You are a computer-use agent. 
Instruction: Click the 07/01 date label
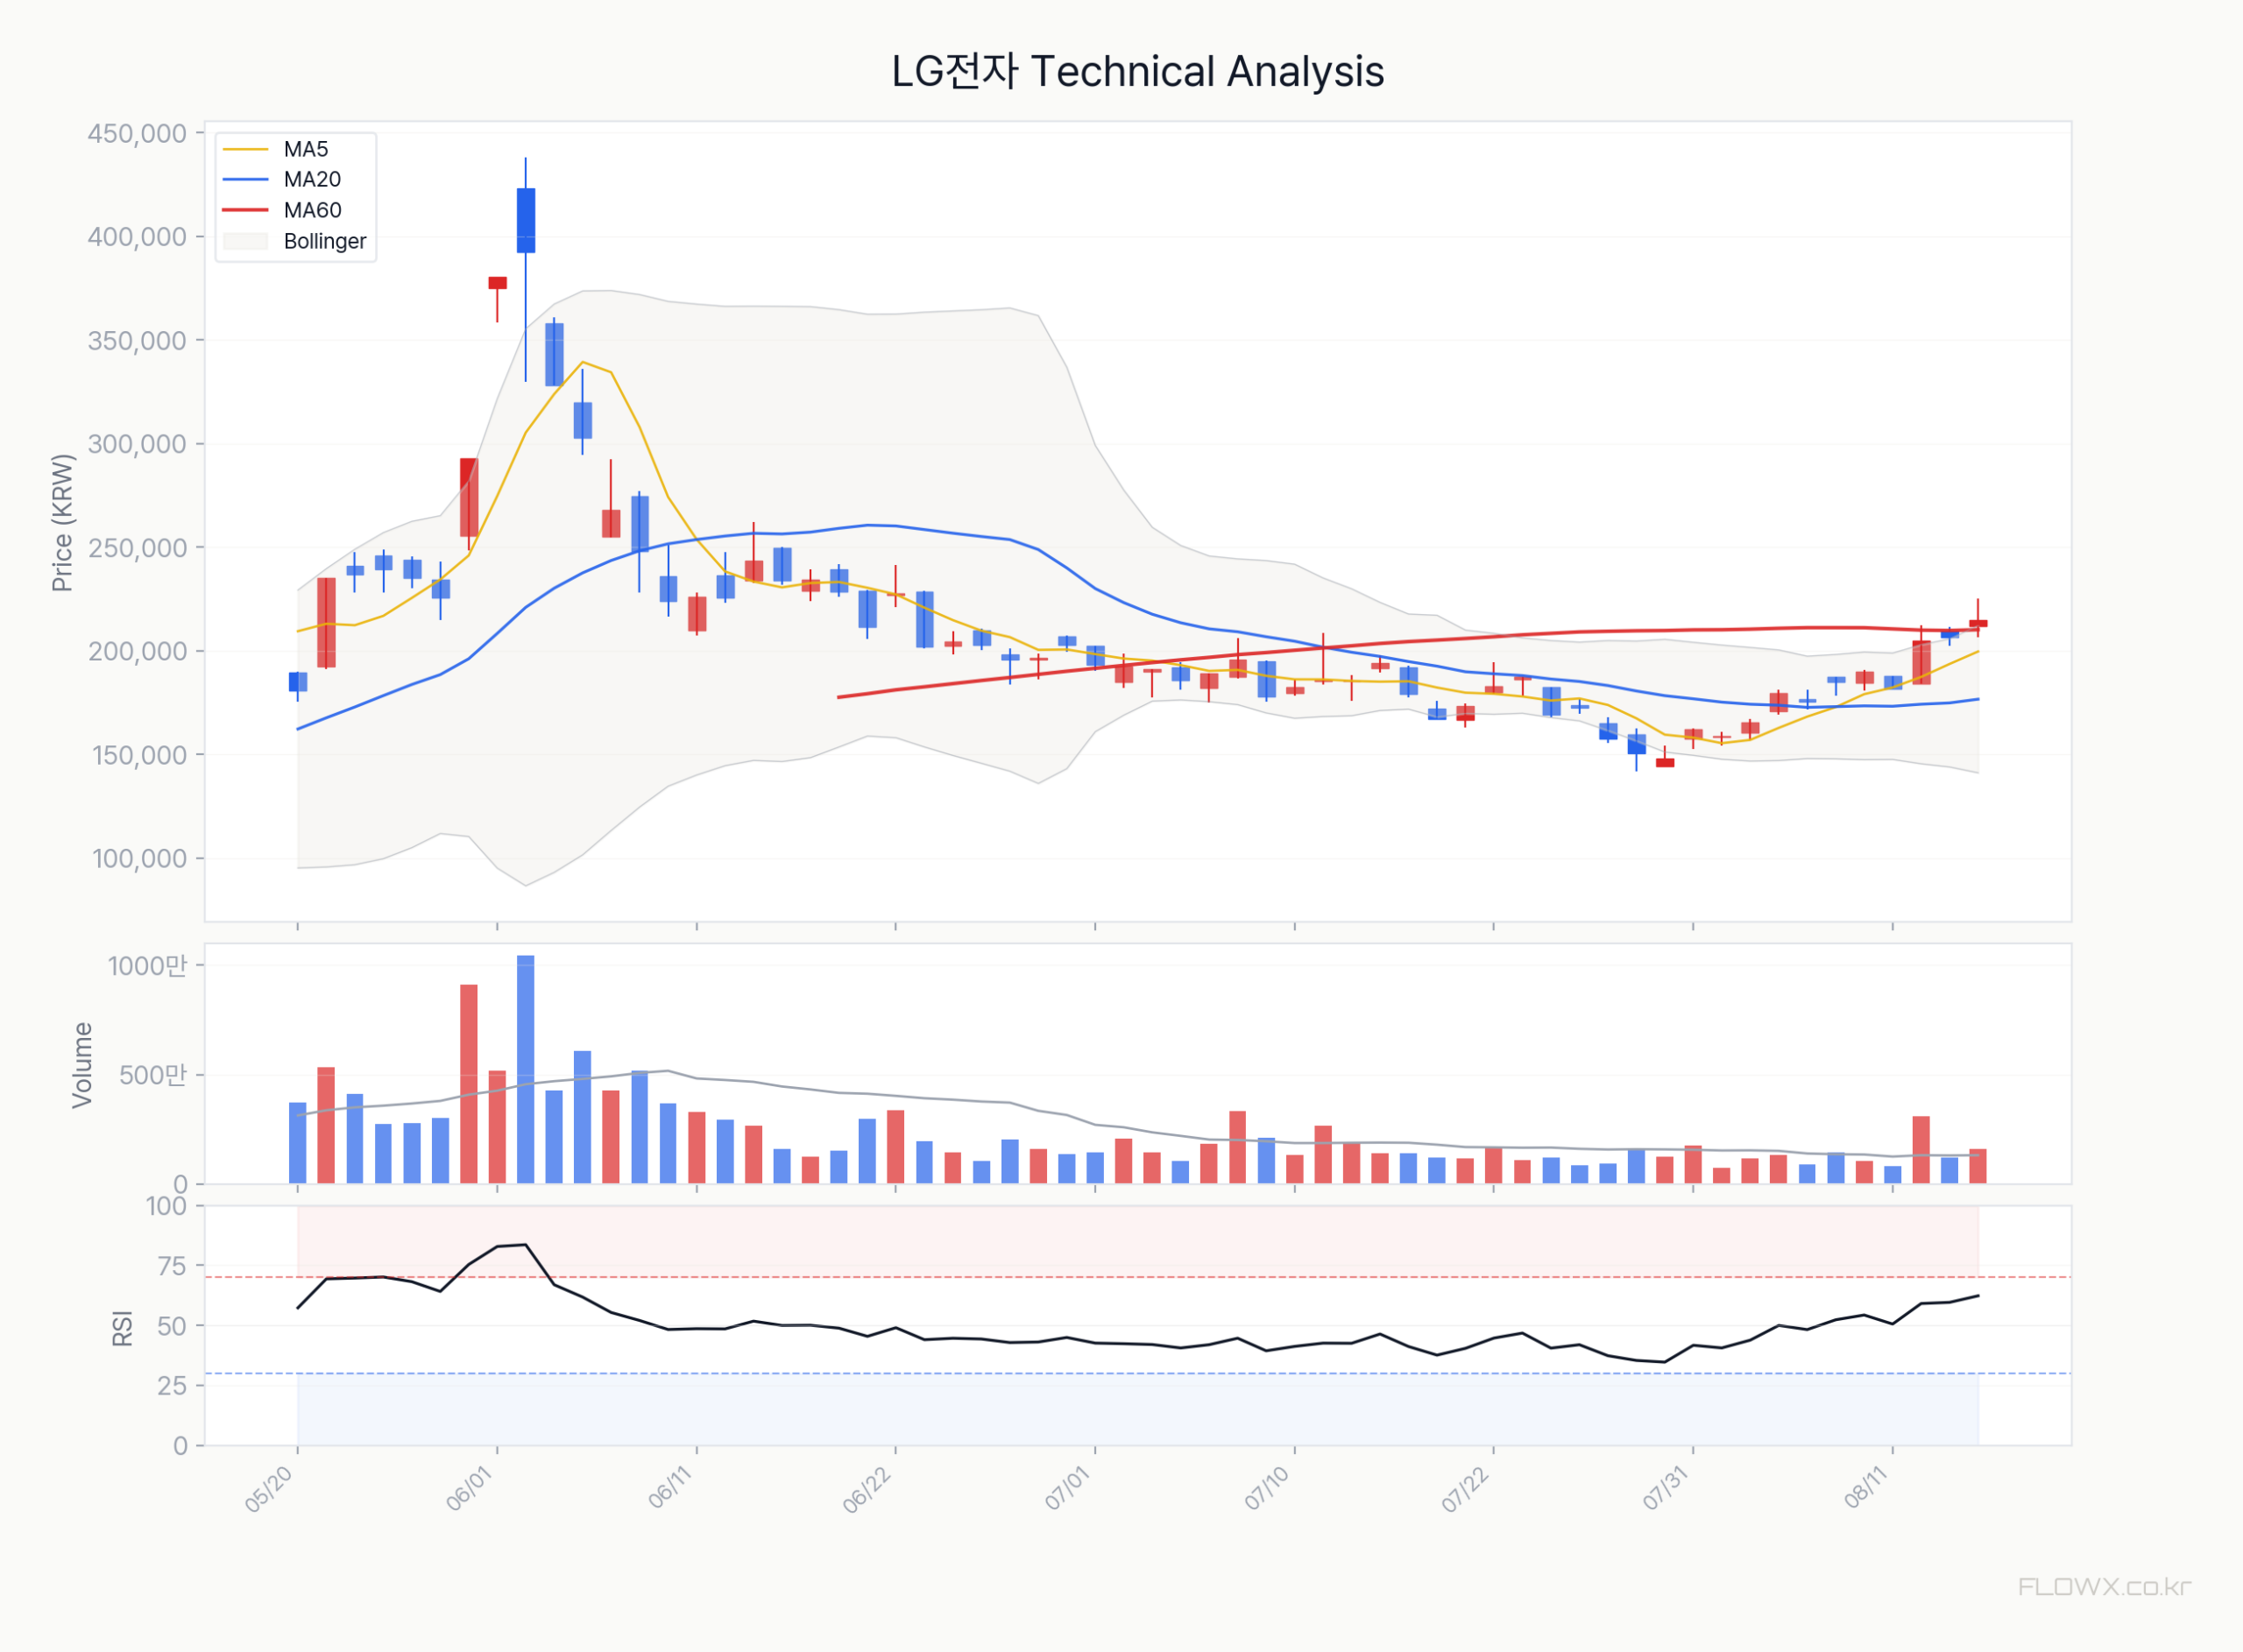coord(1067,1489)
